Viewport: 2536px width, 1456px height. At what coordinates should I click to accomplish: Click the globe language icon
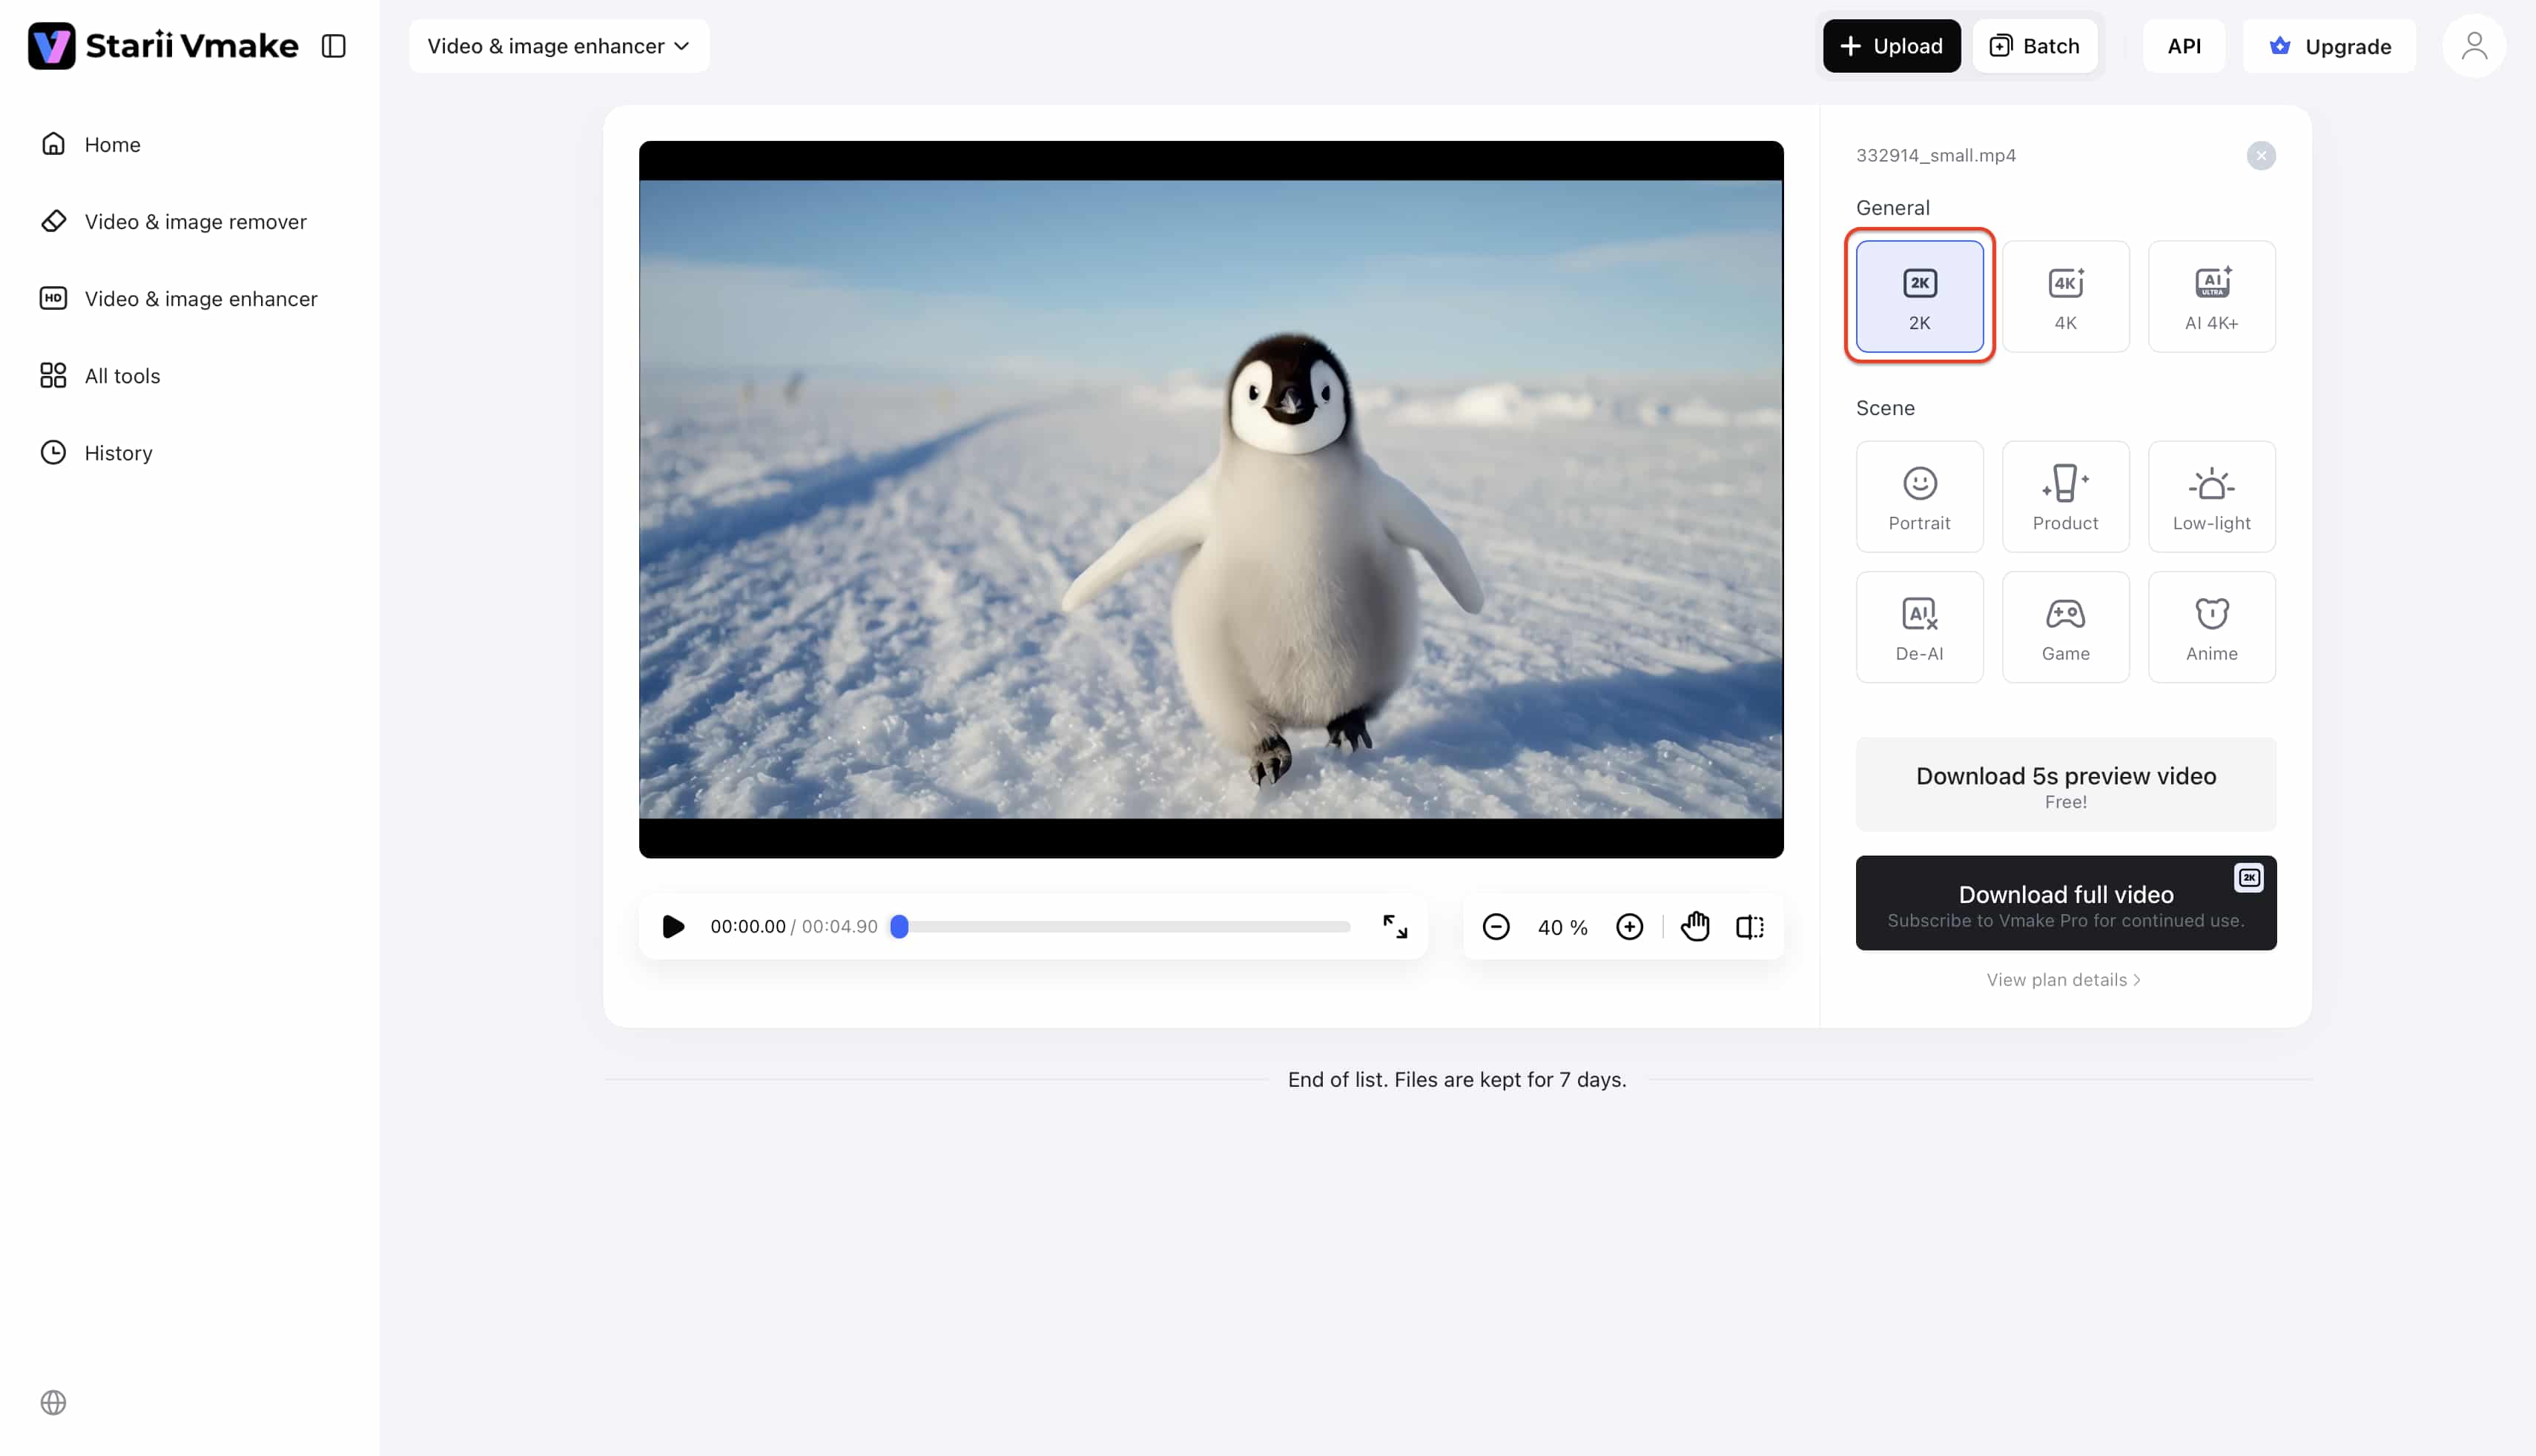[53, 1402]
